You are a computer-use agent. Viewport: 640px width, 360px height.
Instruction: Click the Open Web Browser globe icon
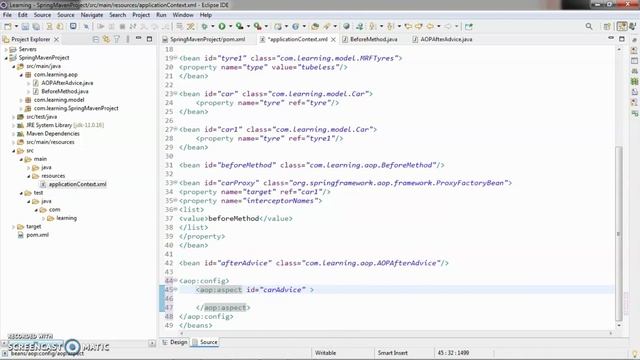(347, 27)
